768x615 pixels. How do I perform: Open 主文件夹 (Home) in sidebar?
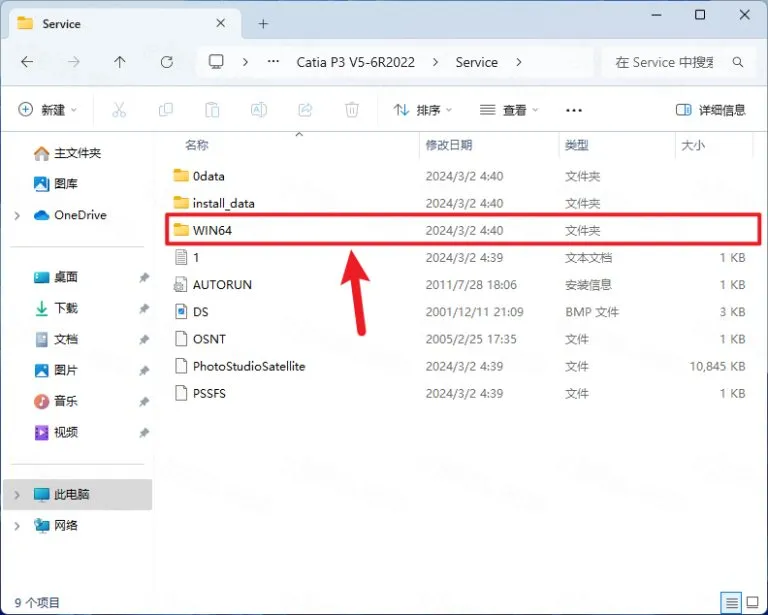tap(67, 153)
